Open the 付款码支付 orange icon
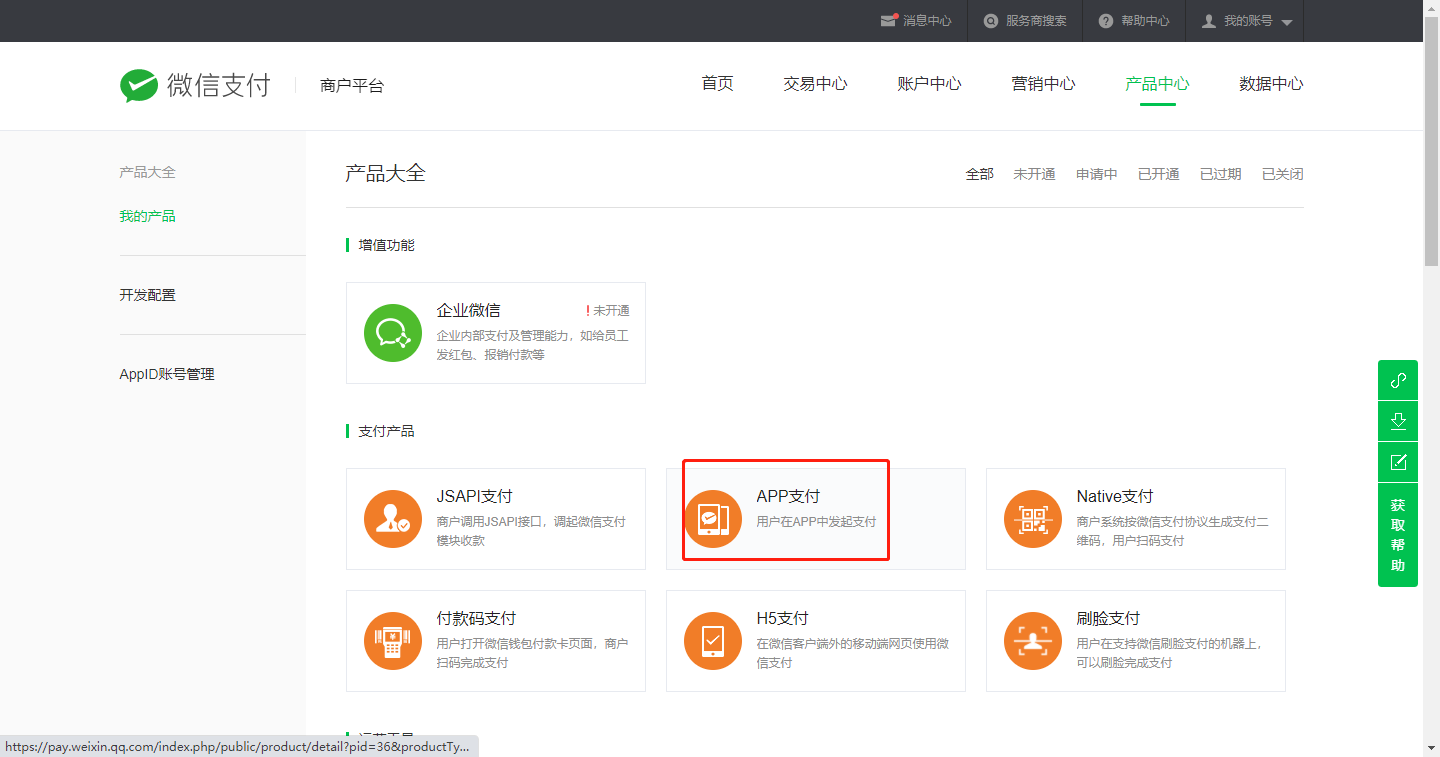This screenshot has height=757, width=1440. tap(393, 641)
